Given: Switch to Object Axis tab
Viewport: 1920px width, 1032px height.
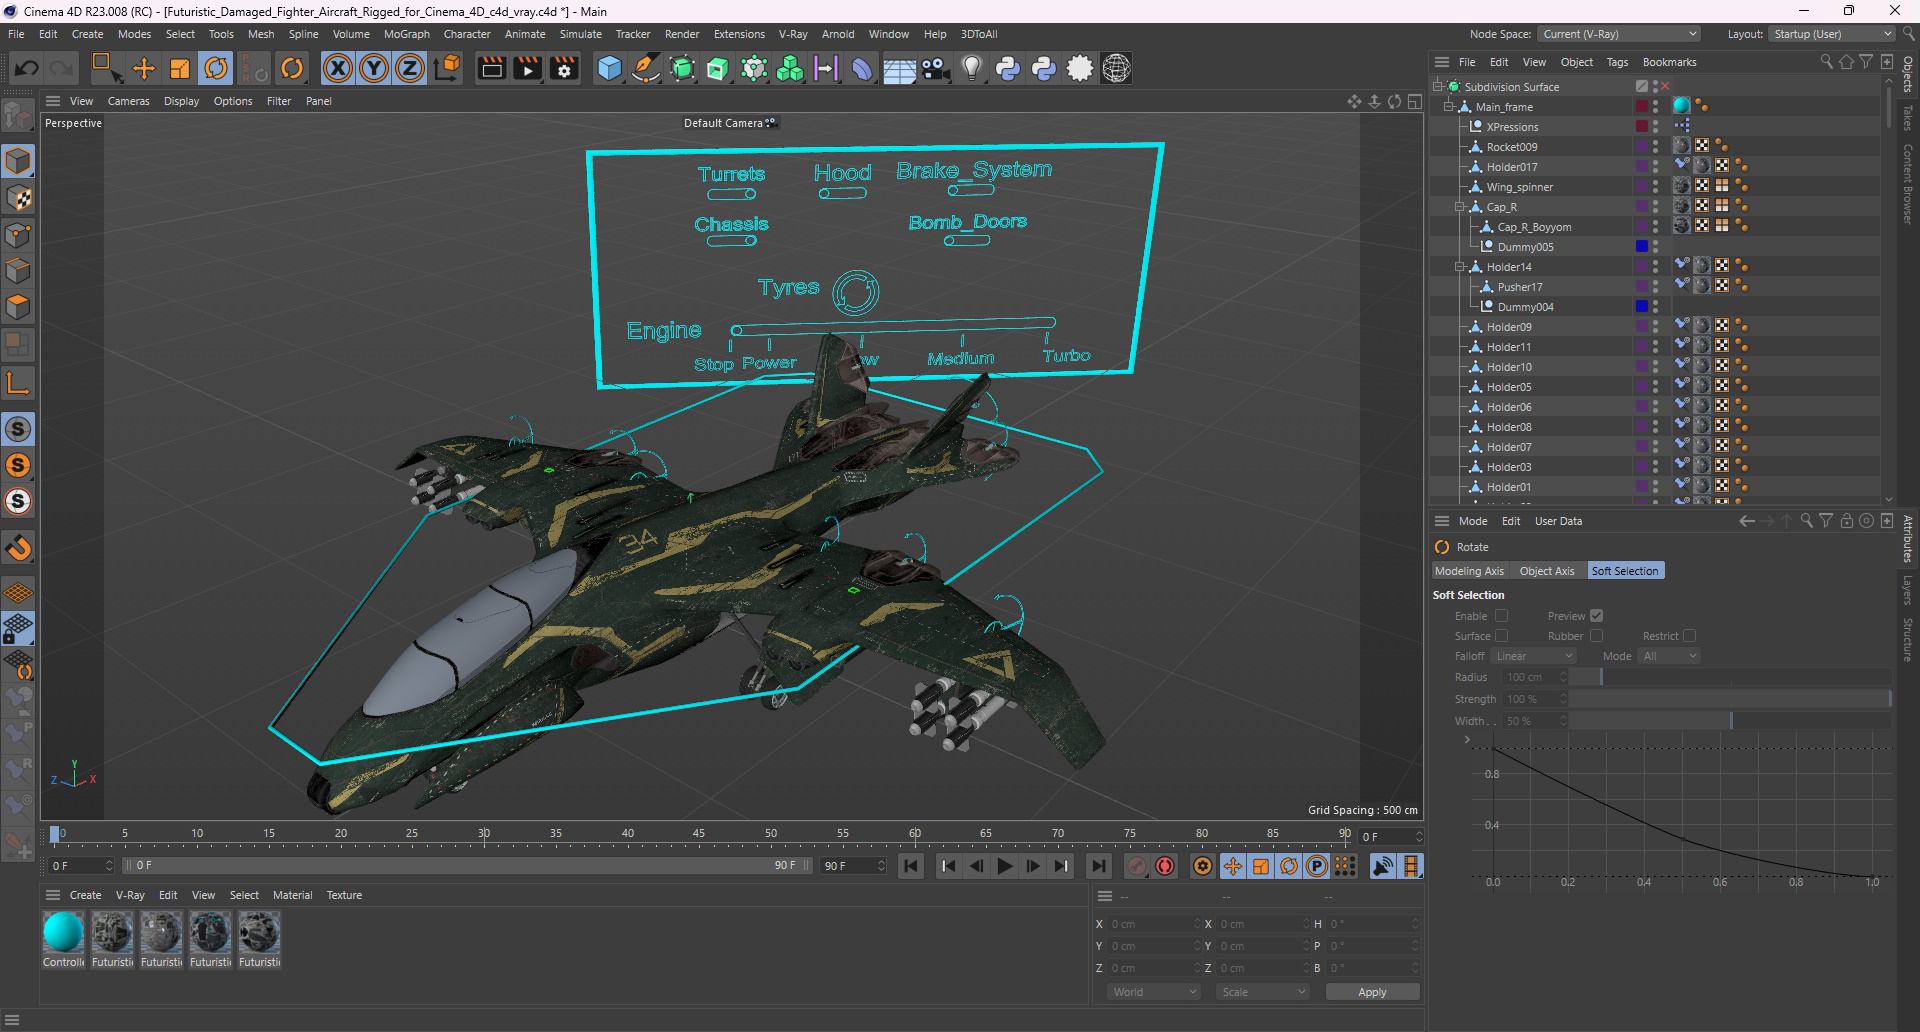Looking at the screenshot, I should (1546, 571).
